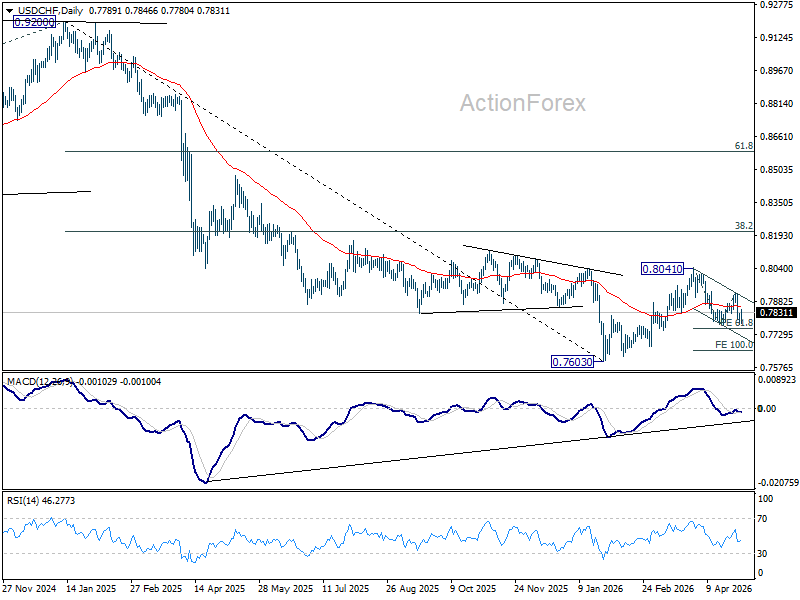Click the RSI 30 level marker

762,554
